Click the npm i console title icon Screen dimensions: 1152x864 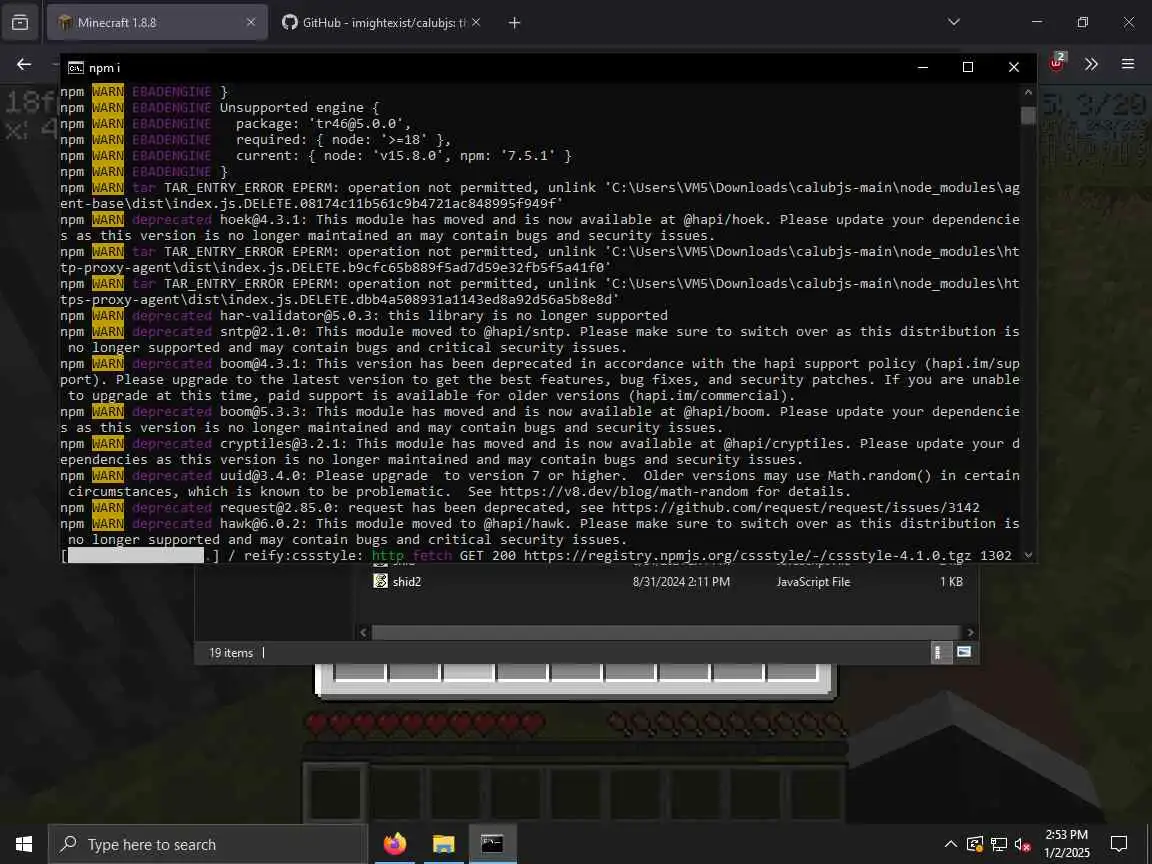pos(76,68)
